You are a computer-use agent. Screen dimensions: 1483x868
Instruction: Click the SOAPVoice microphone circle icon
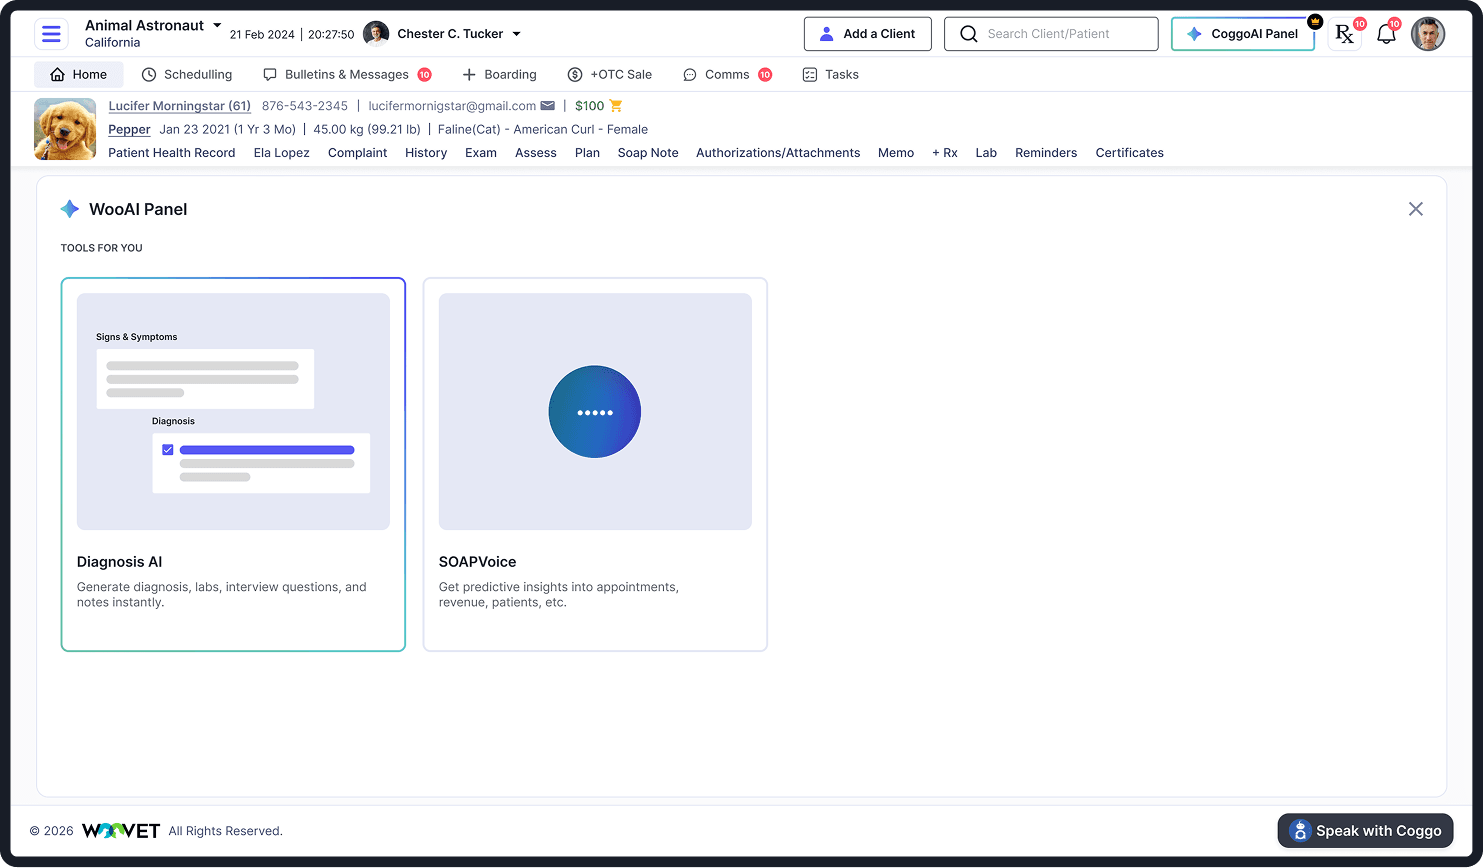click(x=595, y=412)
